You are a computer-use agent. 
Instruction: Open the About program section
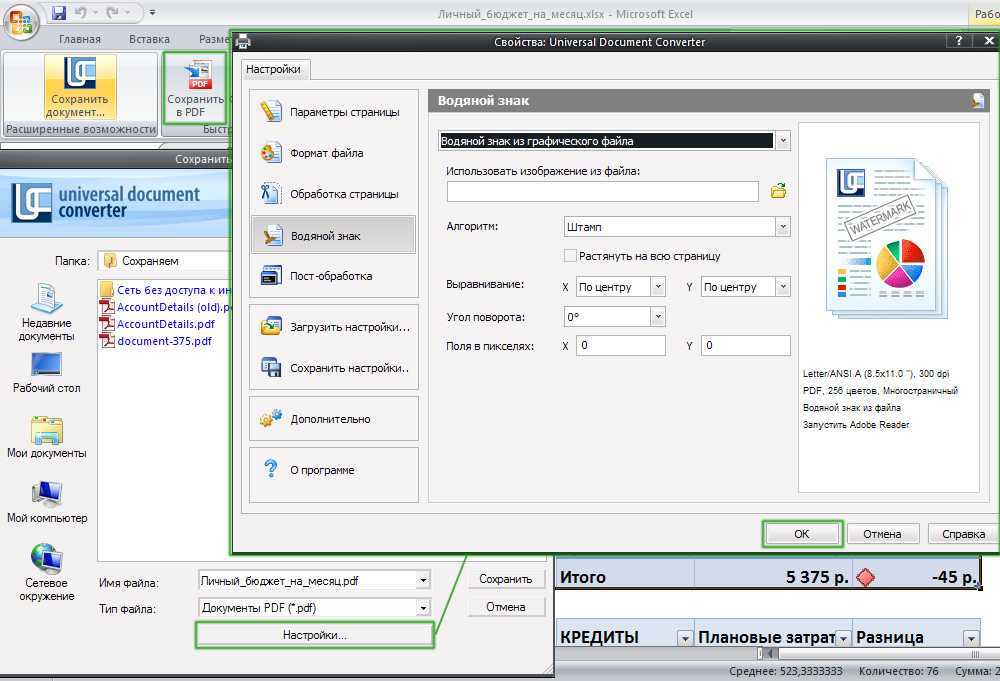point(334,470)
